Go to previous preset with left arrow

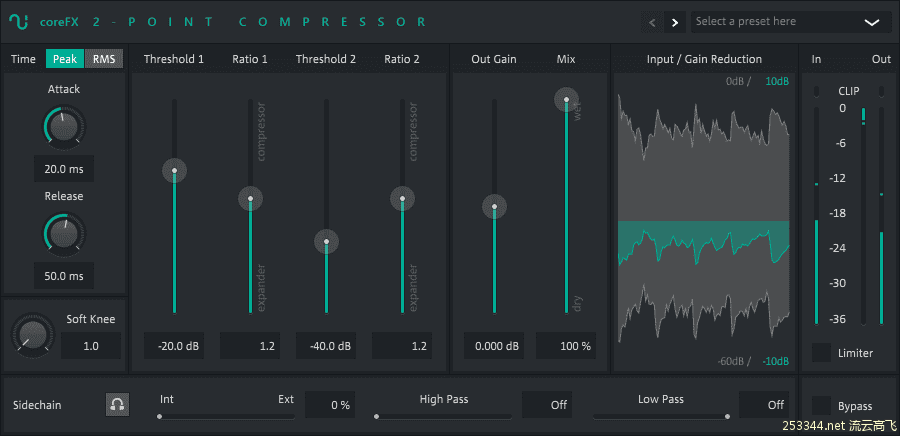[652, 22]
